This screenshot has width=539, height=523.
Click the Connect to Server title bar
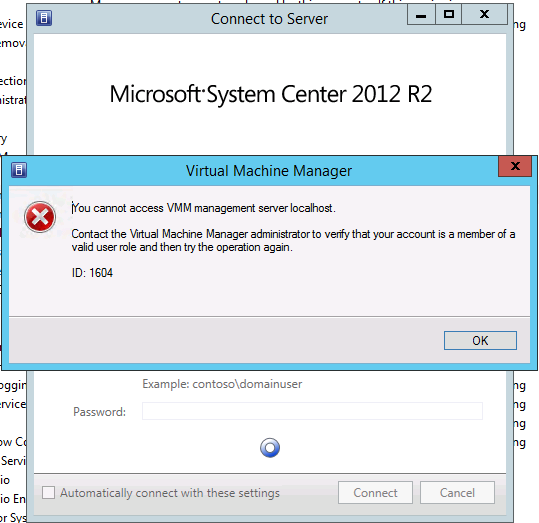(269, 19)
